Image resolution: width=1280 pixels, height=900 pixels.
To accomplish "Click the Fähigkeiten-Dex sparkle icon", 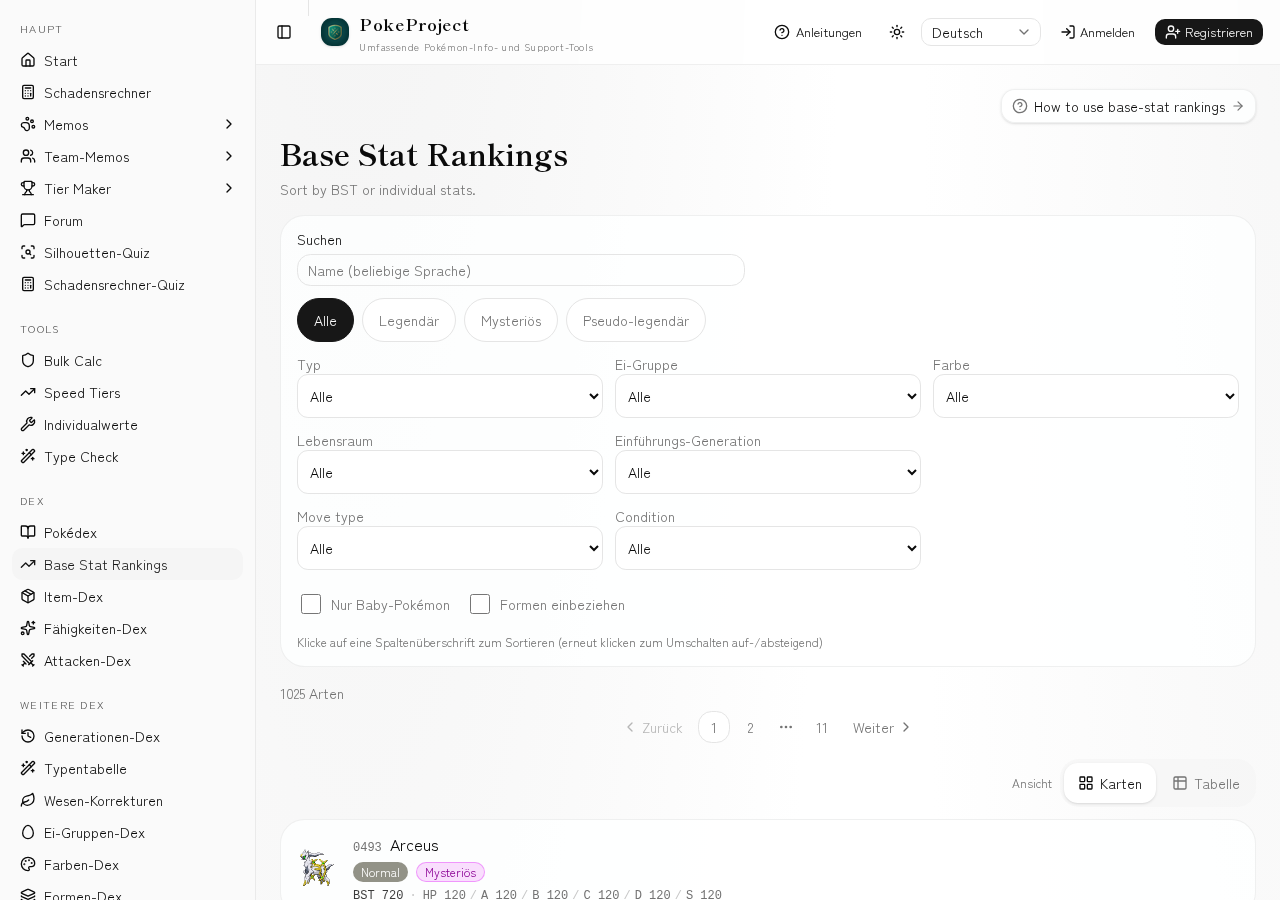I will [x=28, y=628].
